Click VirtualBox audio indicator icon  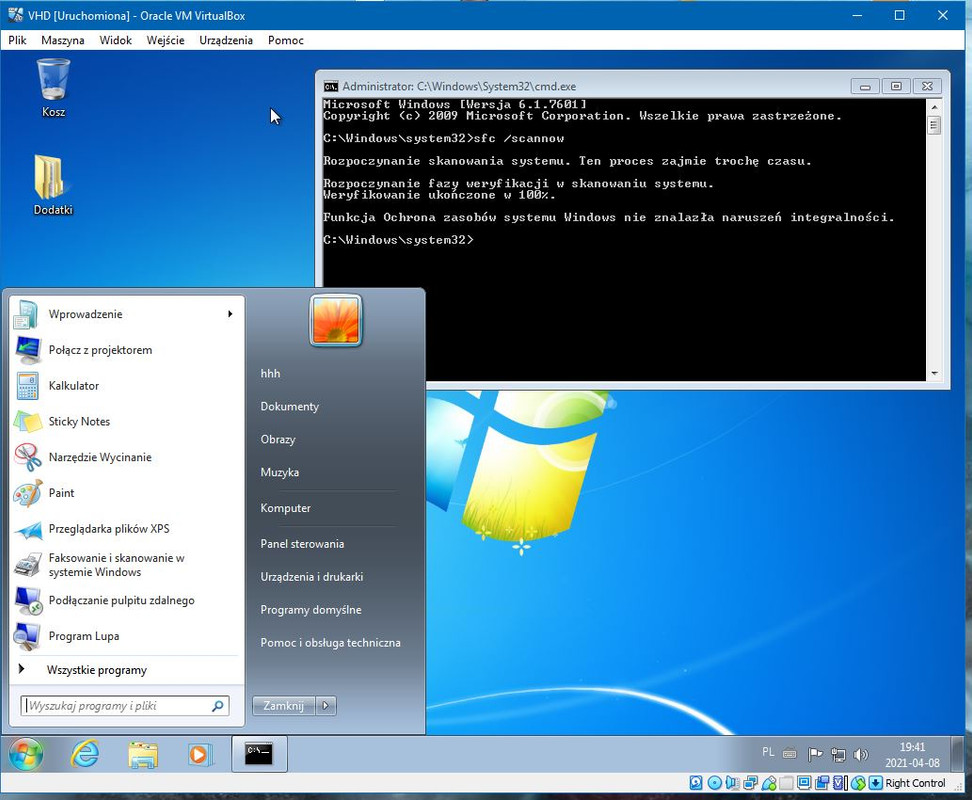[x=732, y=783]
